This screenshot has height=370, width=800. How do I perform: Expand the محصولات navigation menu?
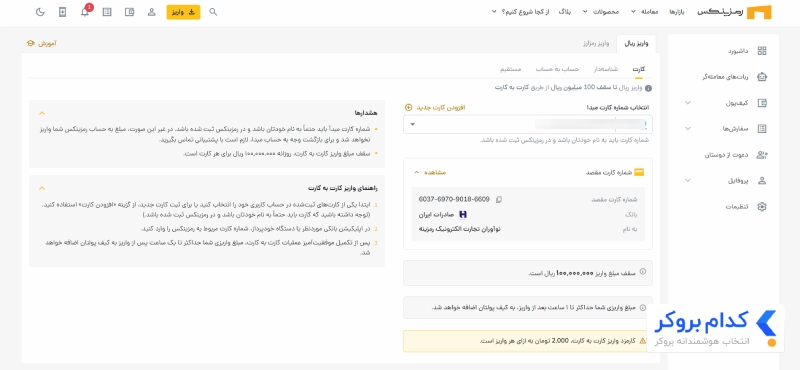coord(602,12)
